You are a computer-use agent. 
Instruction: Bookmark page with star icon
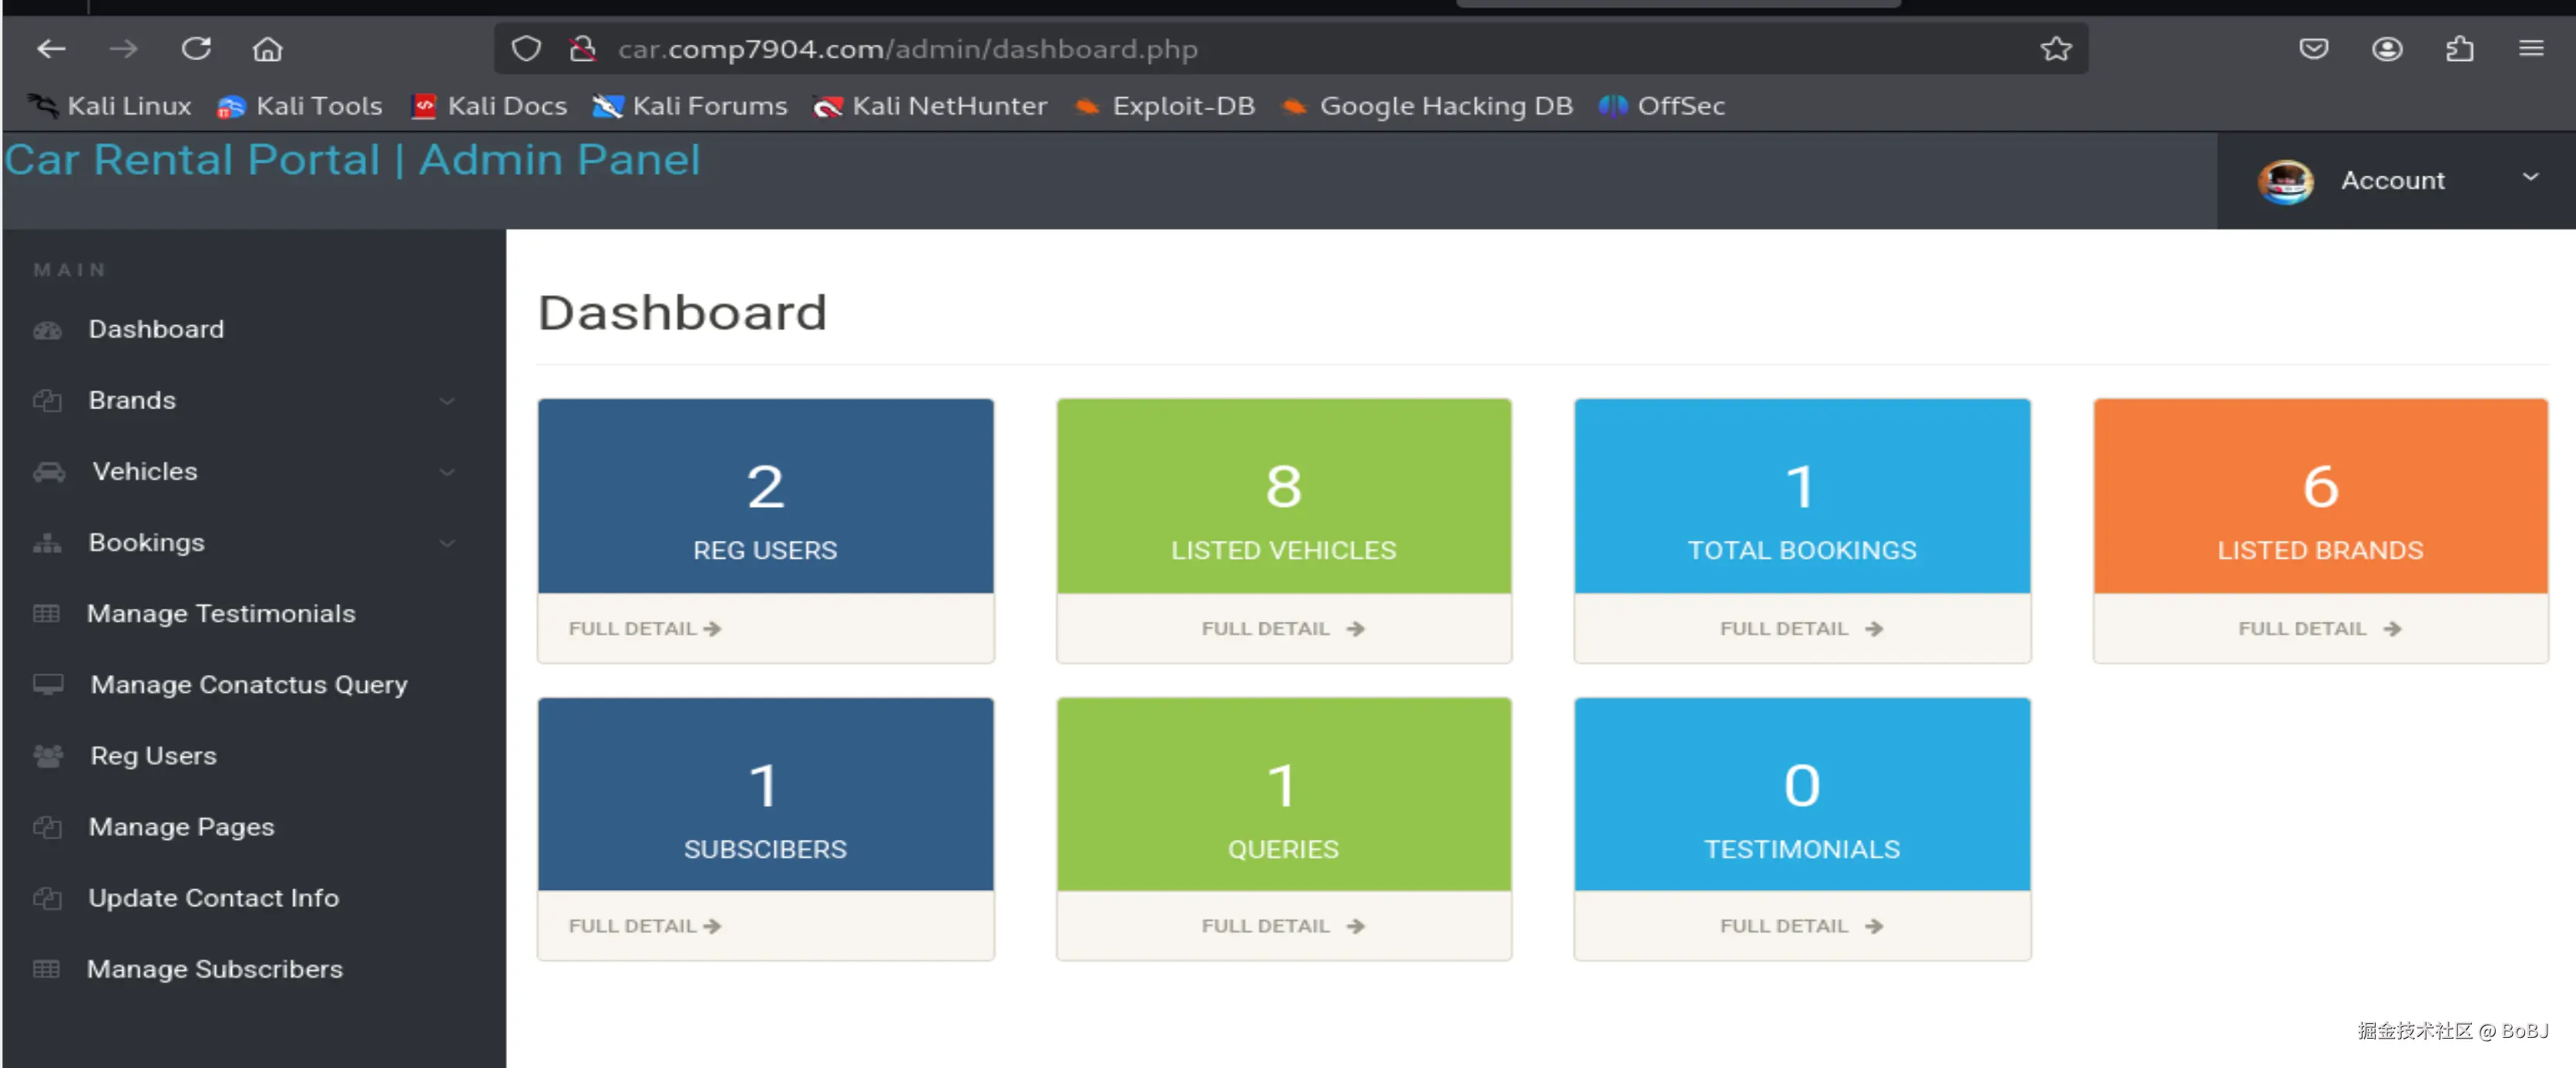pos(2055,48)
